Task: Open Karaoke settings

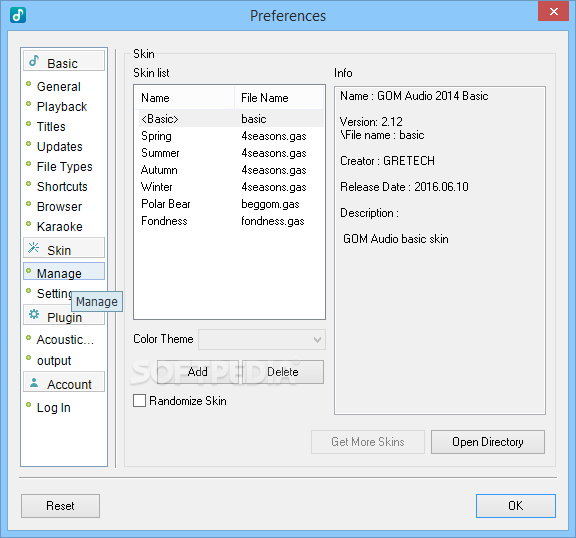Action: click(60, 227)
